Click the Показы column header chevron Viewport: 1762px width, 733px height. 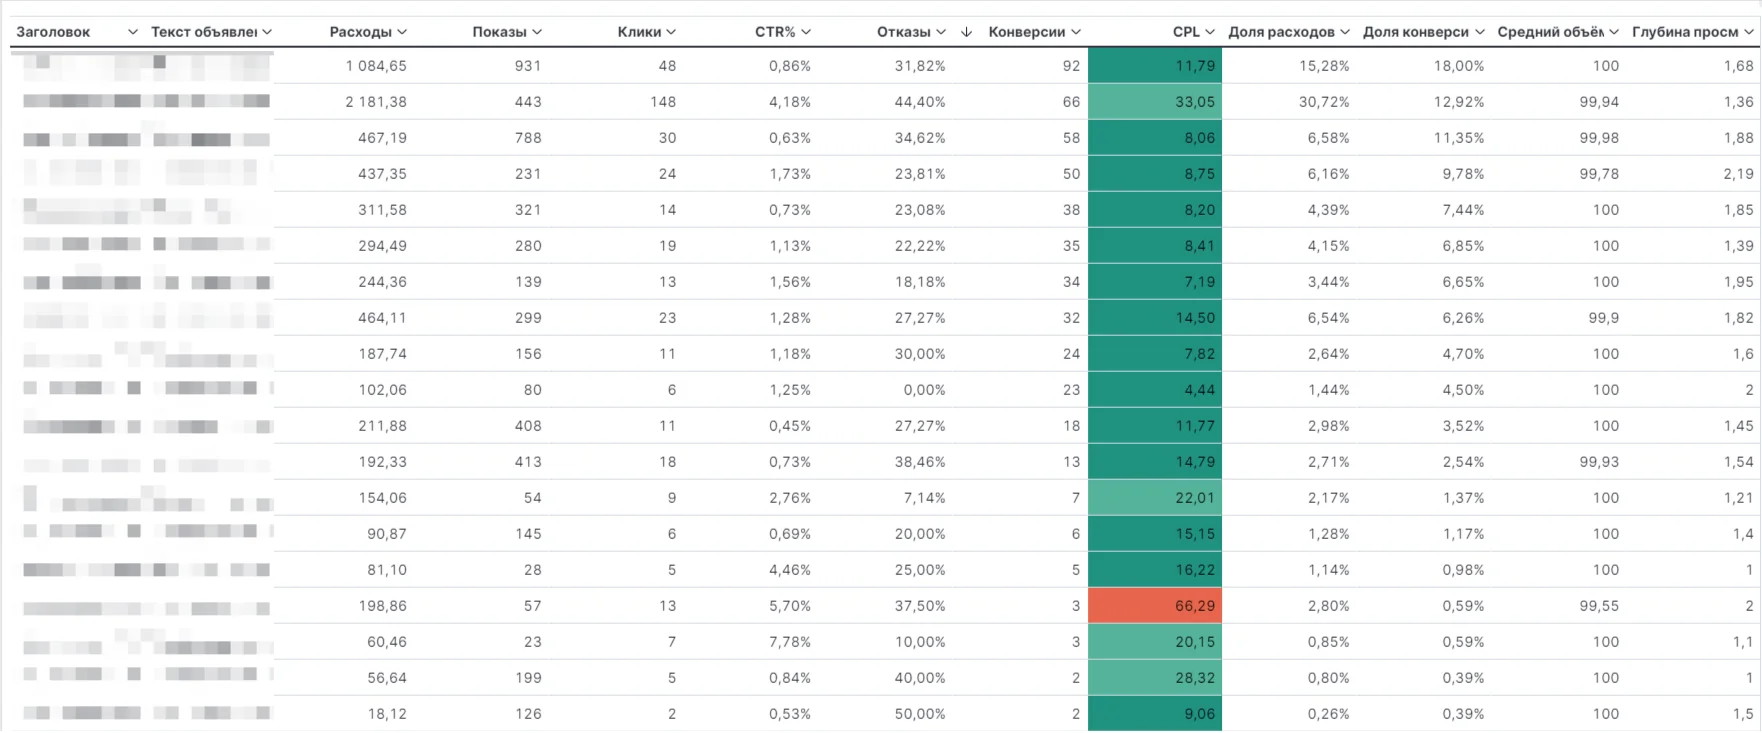[x=537, y=32]
